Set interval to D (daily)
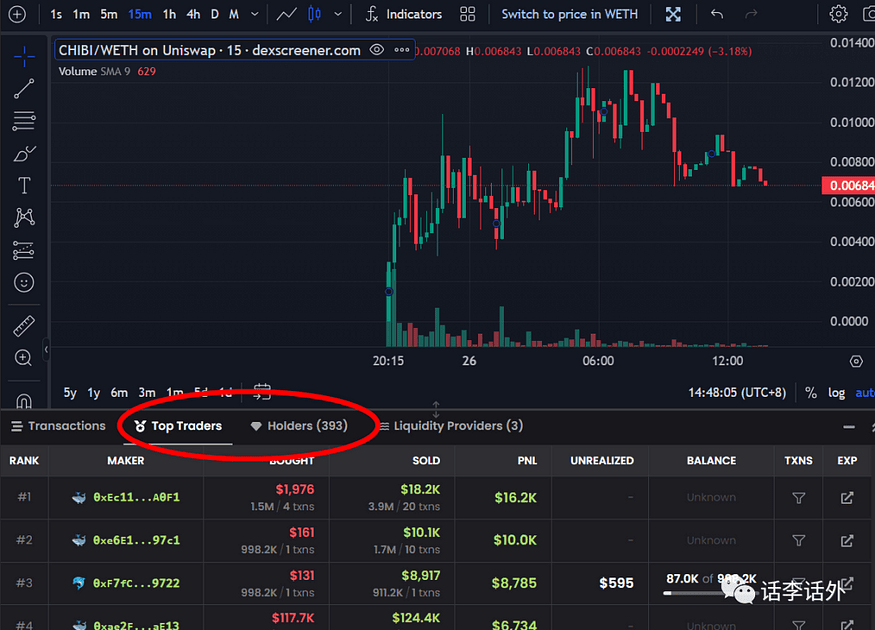Image resolution: width=875 pixels, height=630 pixels. coord(215,14)
